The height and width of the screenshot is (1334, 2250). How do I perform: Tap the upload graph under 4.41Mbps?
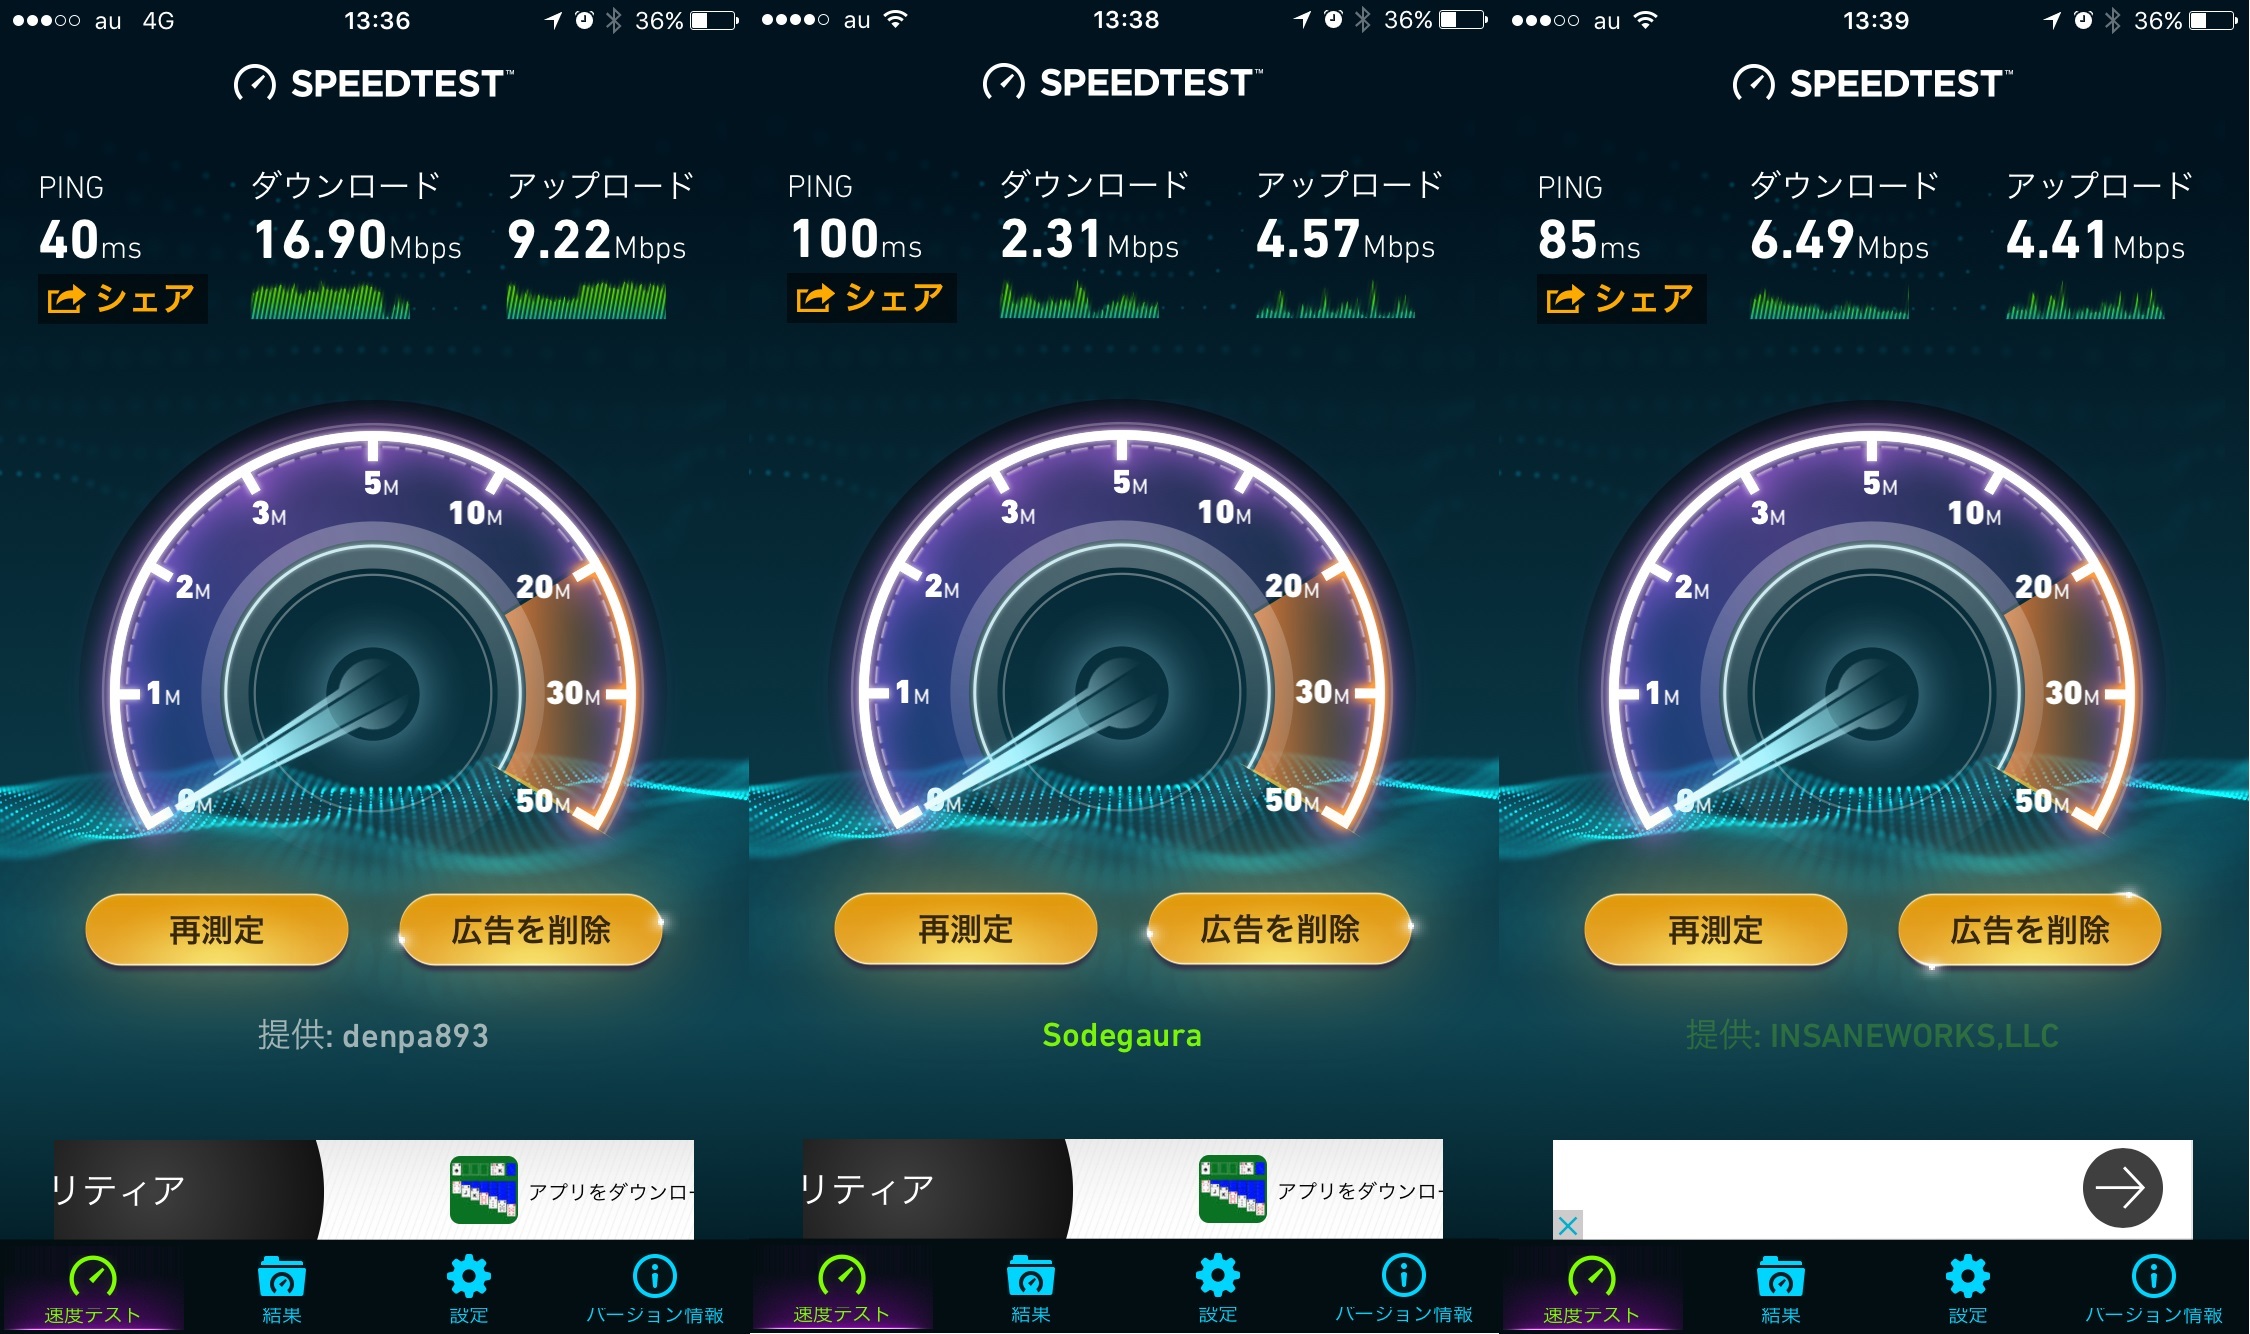(2086, 301)
